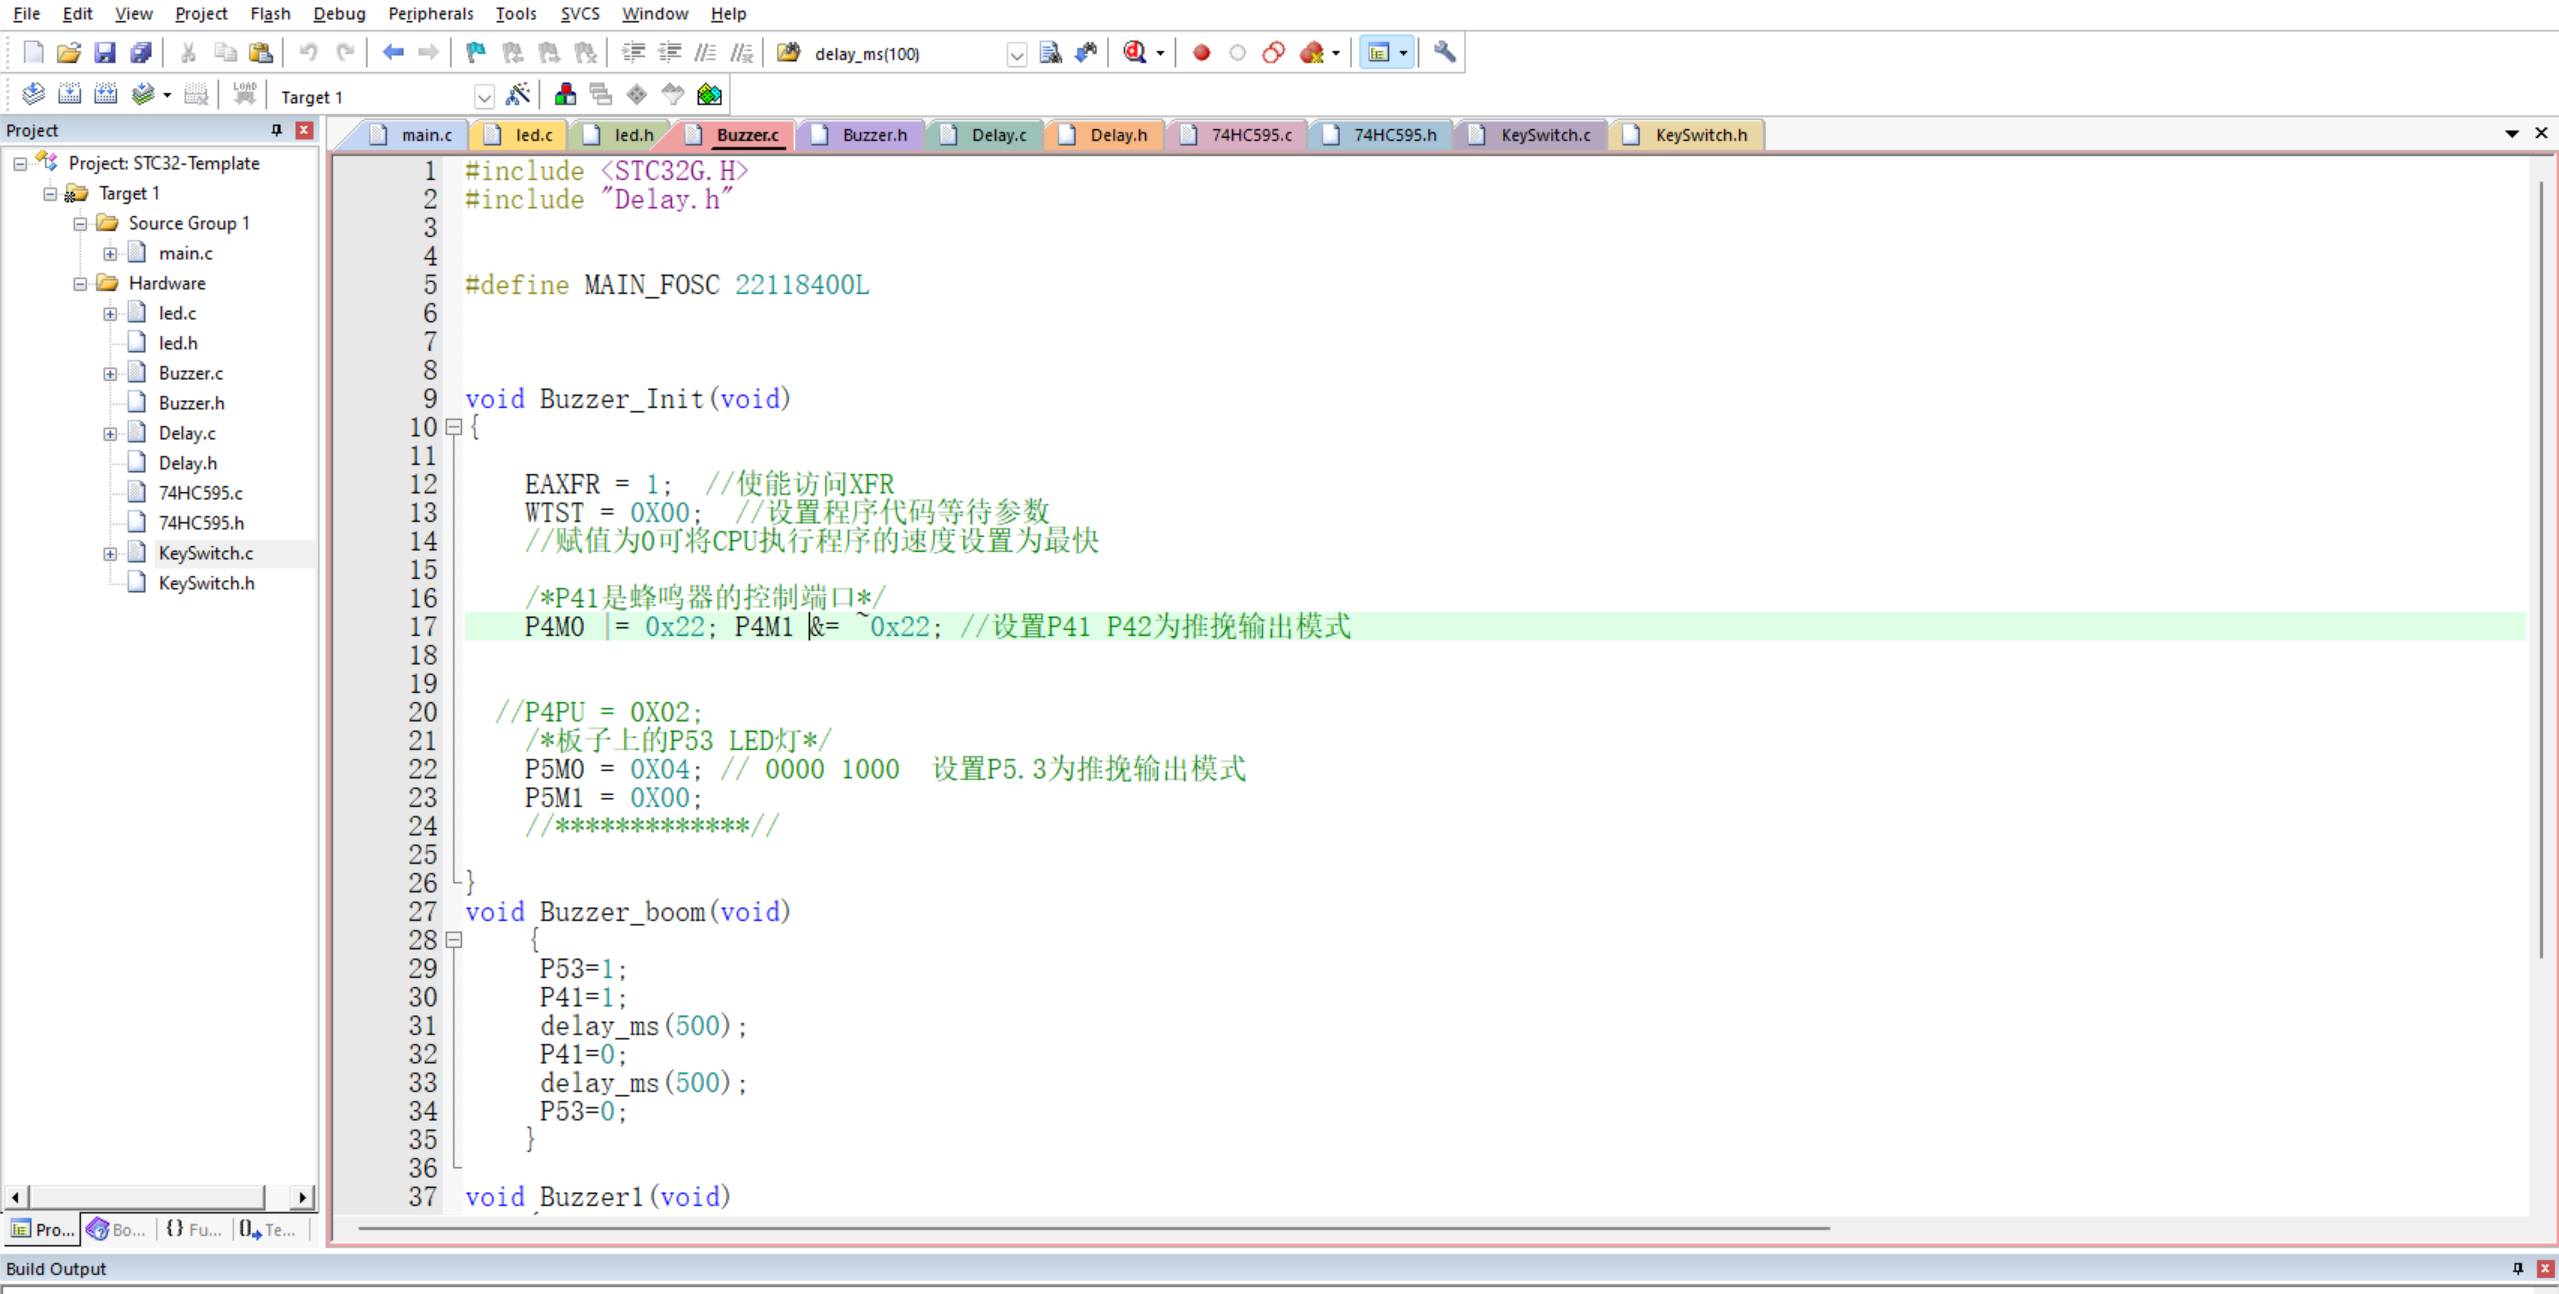Download to flash with LOAD icon
Screen dimensions: 2559x1294
[244, 95]
